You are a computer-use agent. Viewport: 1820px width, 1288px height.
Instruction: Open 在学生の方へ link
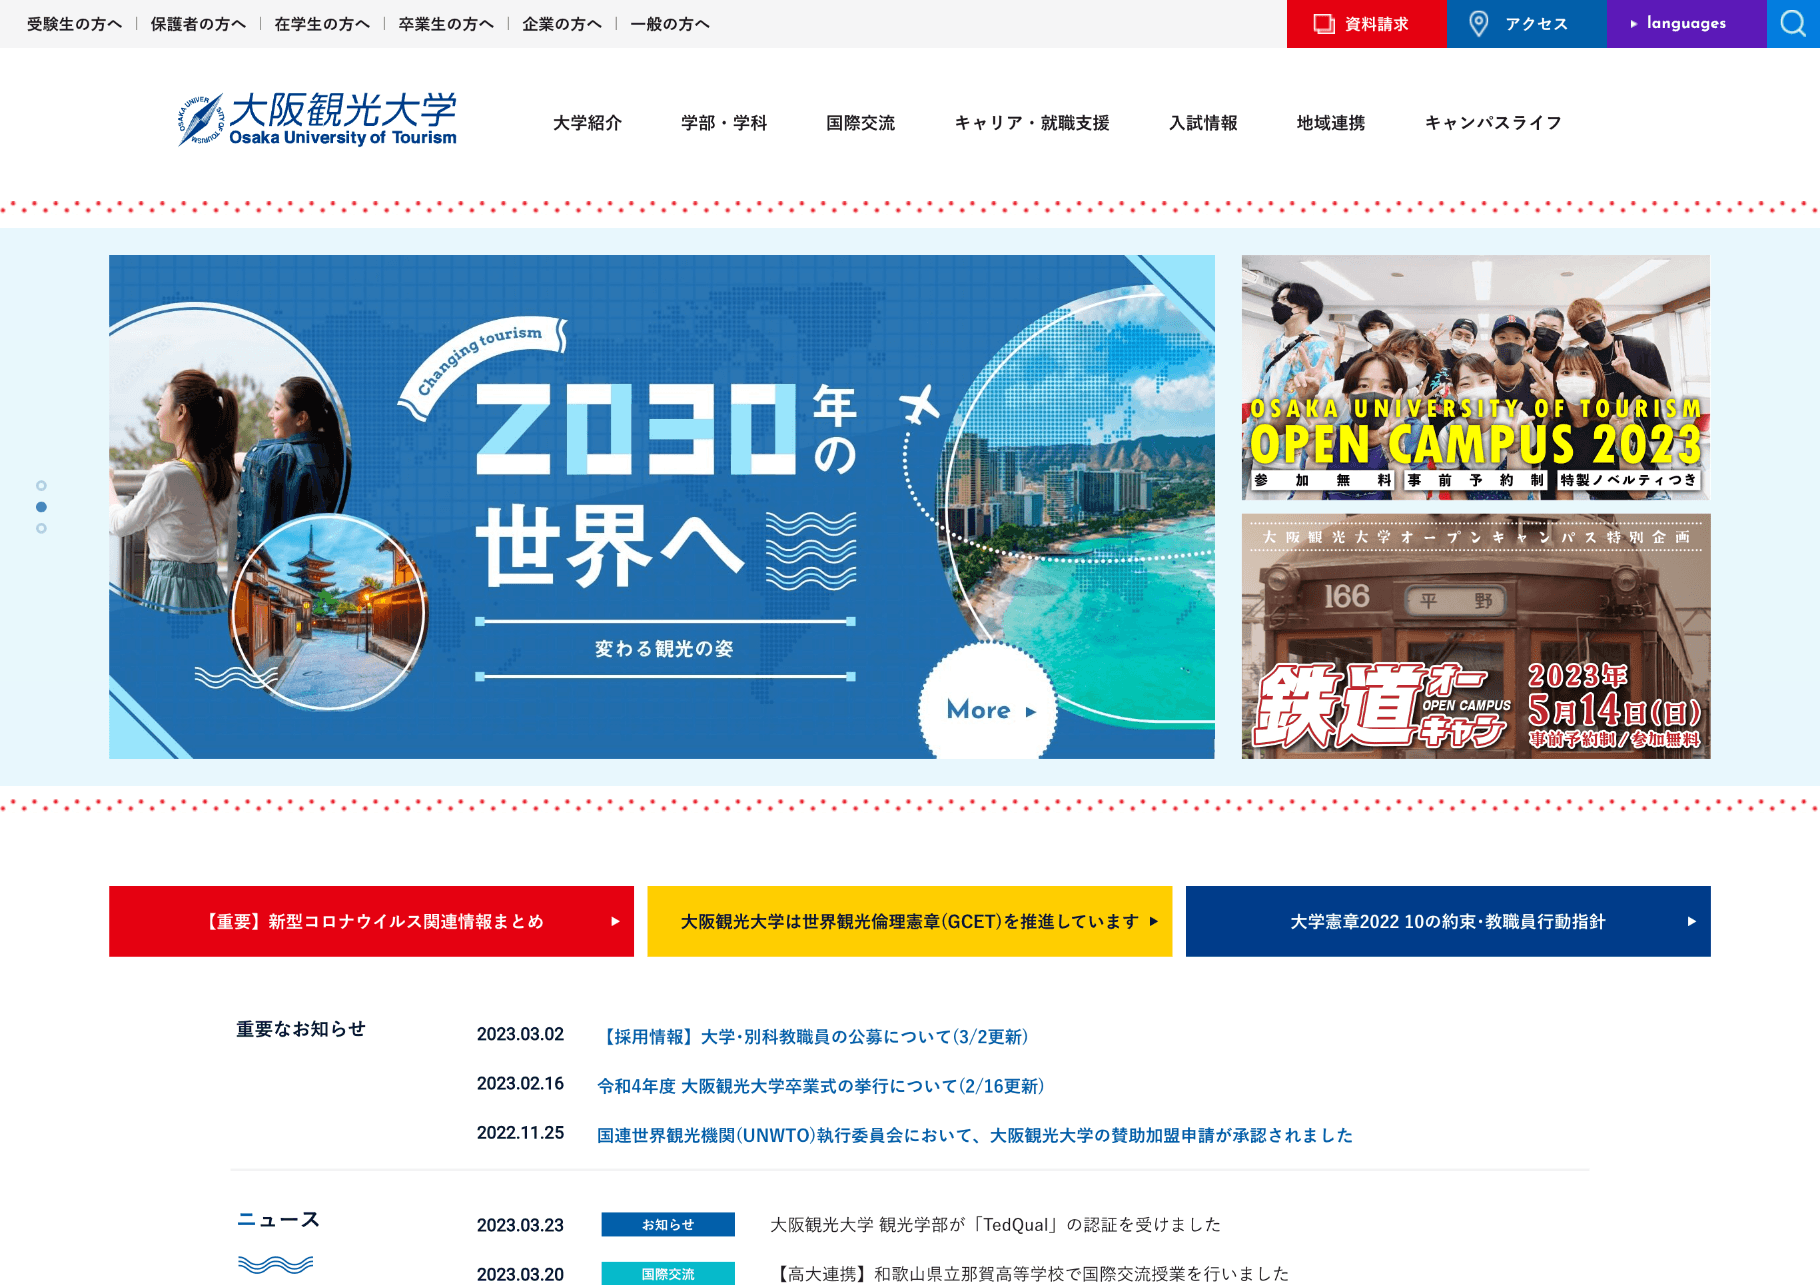click(322, 24)
